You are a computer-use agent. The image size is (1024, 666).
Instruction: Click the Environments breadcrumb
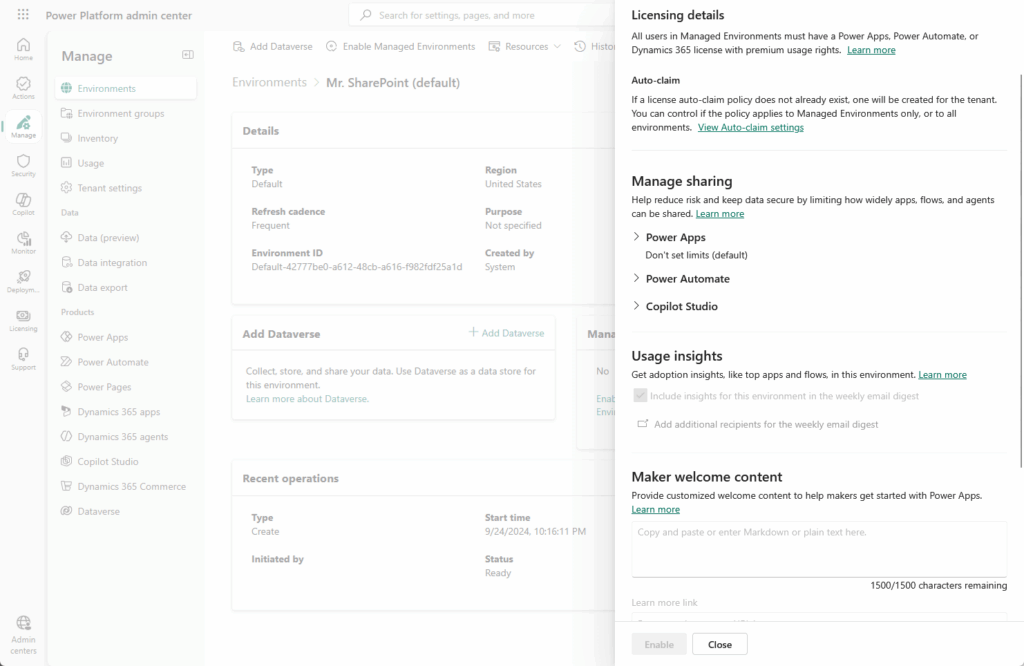tap(269, 82)
